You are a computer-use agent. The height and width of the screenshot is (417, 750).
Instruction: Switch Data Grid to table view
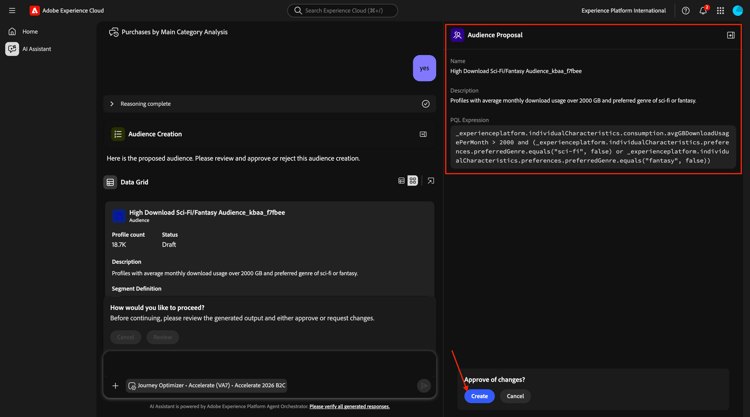tap(401, 181)
